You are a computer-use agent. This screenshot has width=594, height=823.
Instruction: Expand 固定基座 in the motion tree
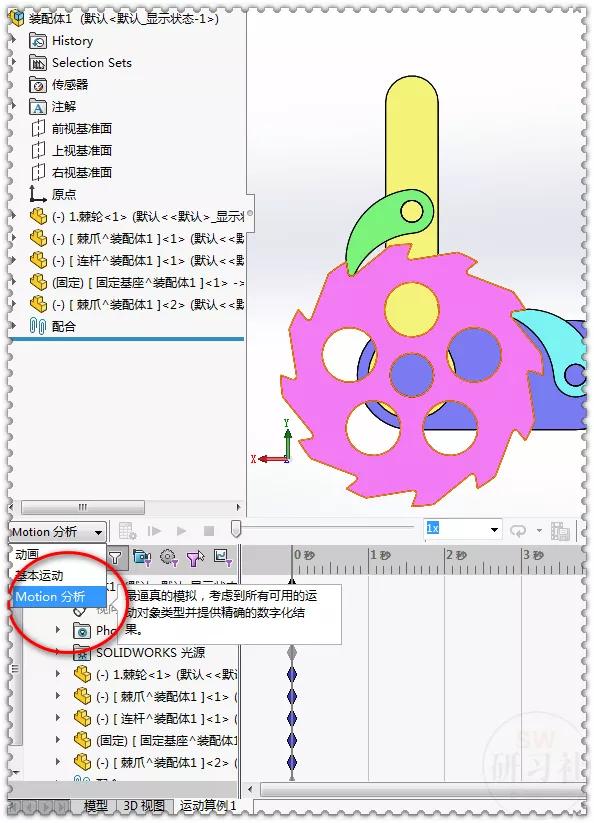pos(58,740)
